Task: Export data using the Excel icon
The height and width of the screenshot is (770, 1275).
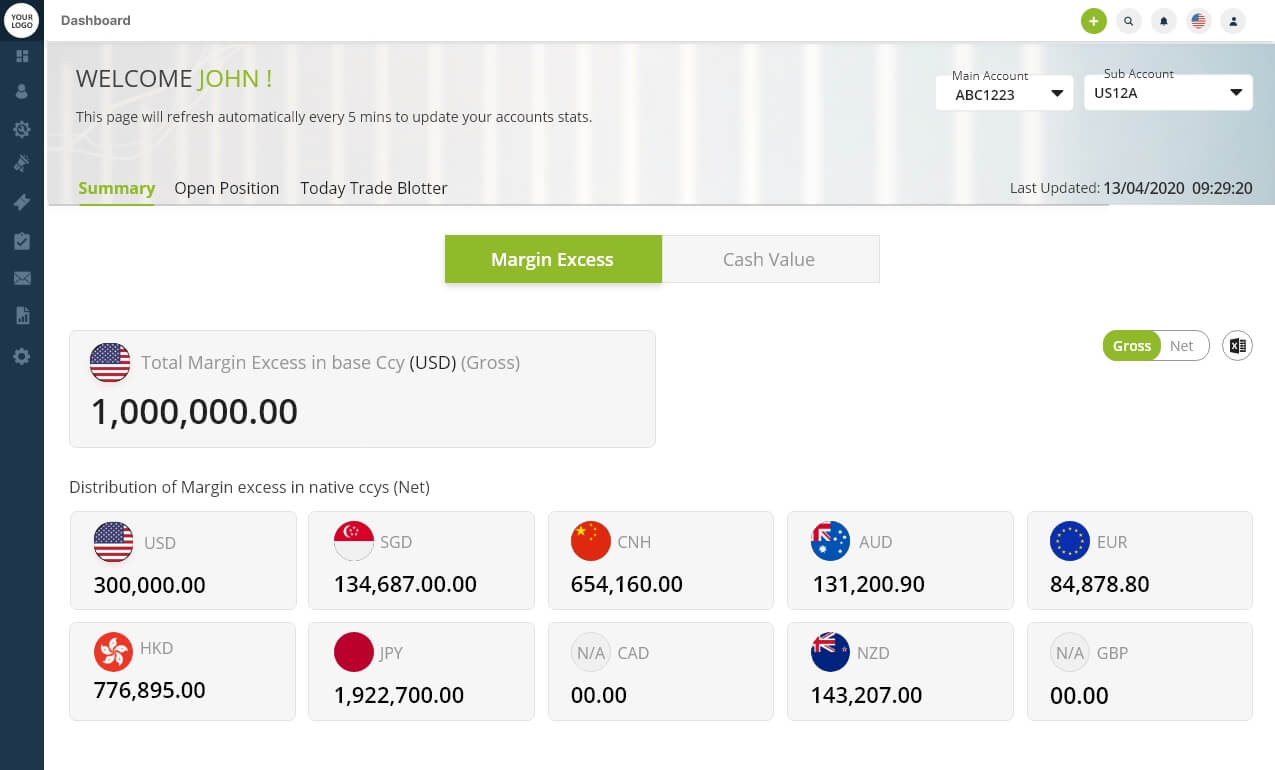Action: click(x=1237, y=345)
